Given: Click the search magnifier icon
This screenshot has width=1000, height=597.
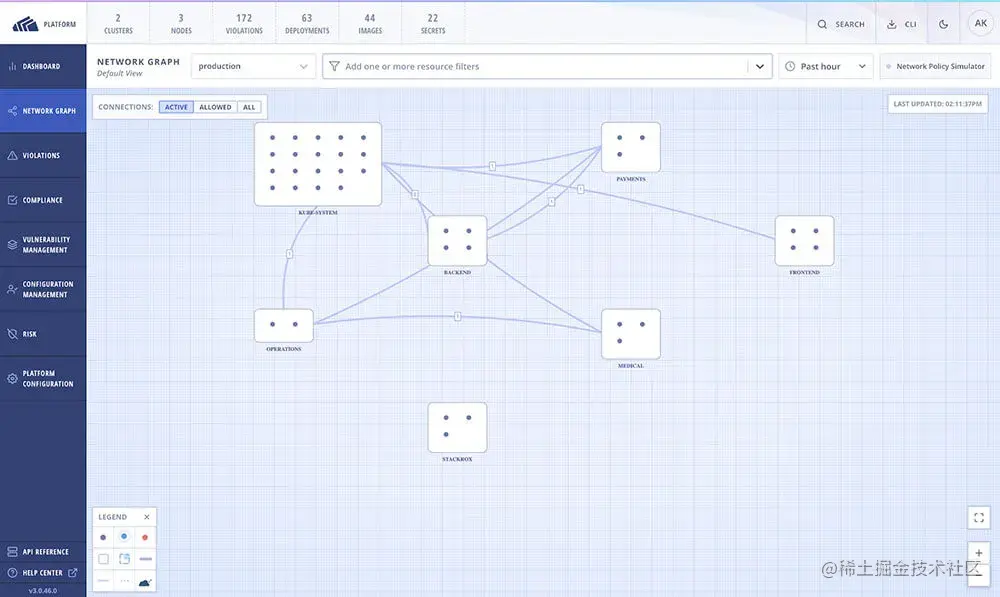Looking at the screenshot, I should click(822, 24).
